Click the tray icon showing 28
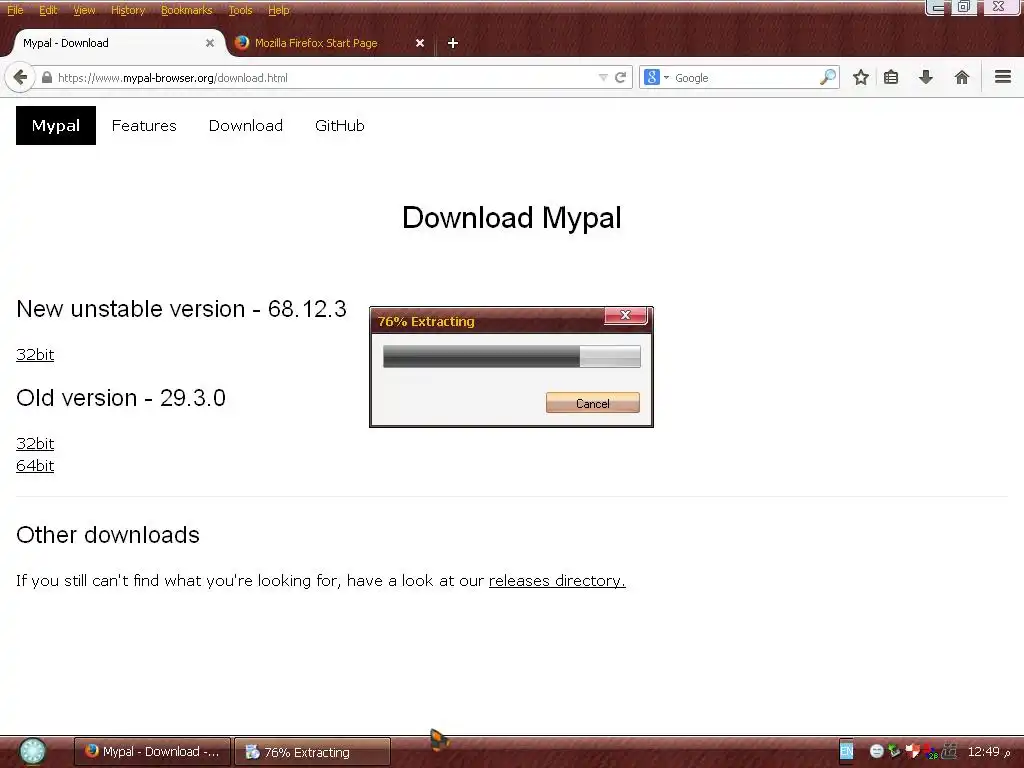Screen dimensions: 1024x768 [931, 752]
